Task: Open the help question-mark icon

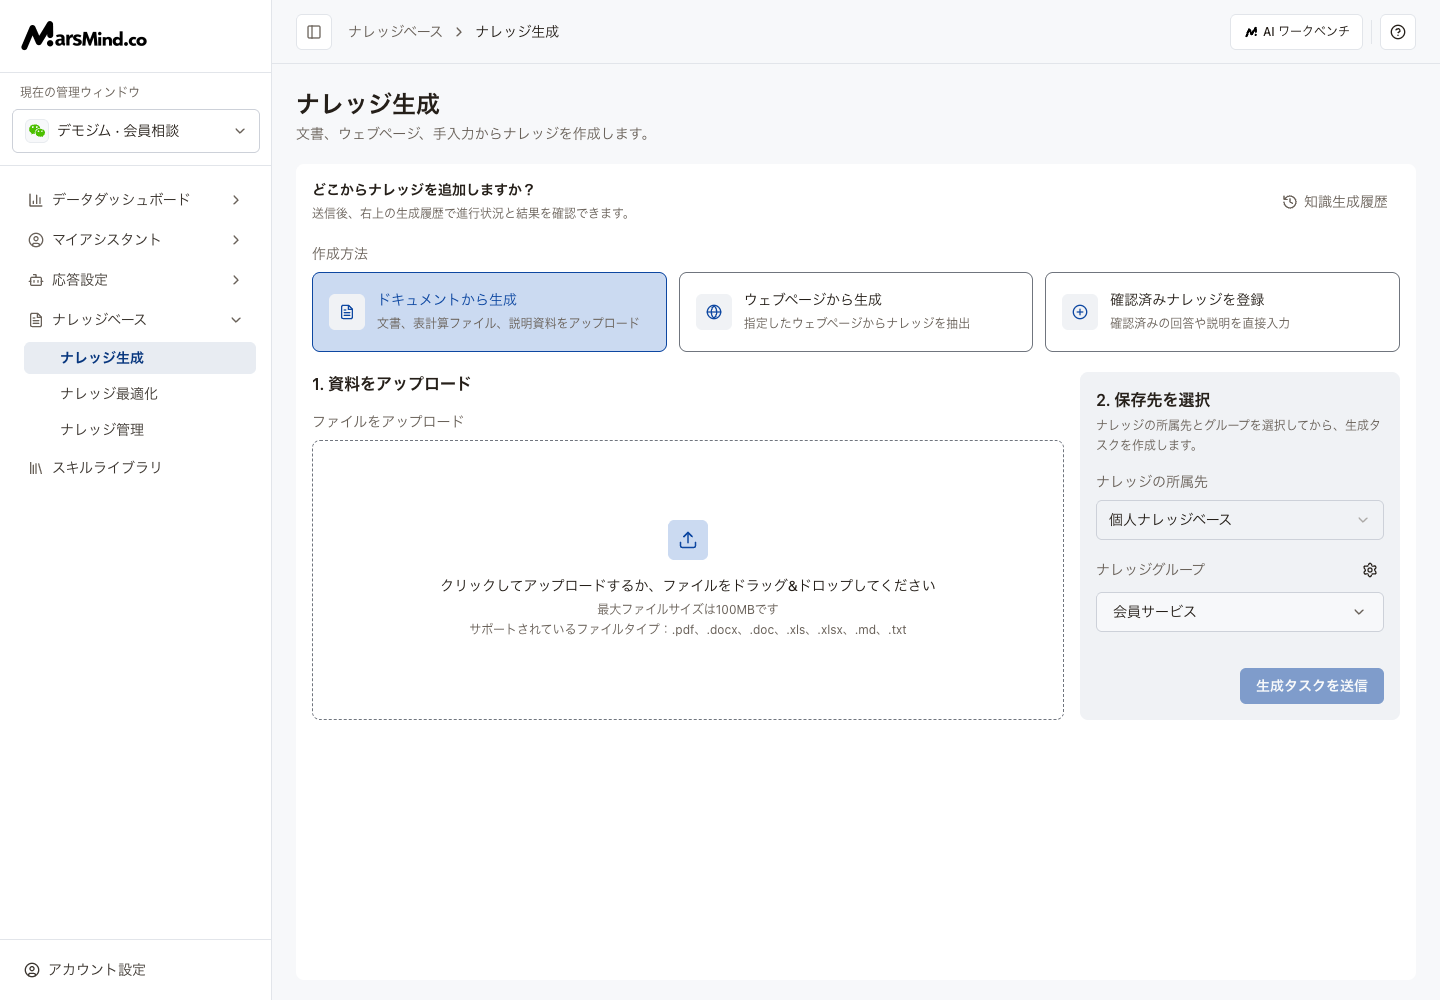Action: click(1398, 32)
